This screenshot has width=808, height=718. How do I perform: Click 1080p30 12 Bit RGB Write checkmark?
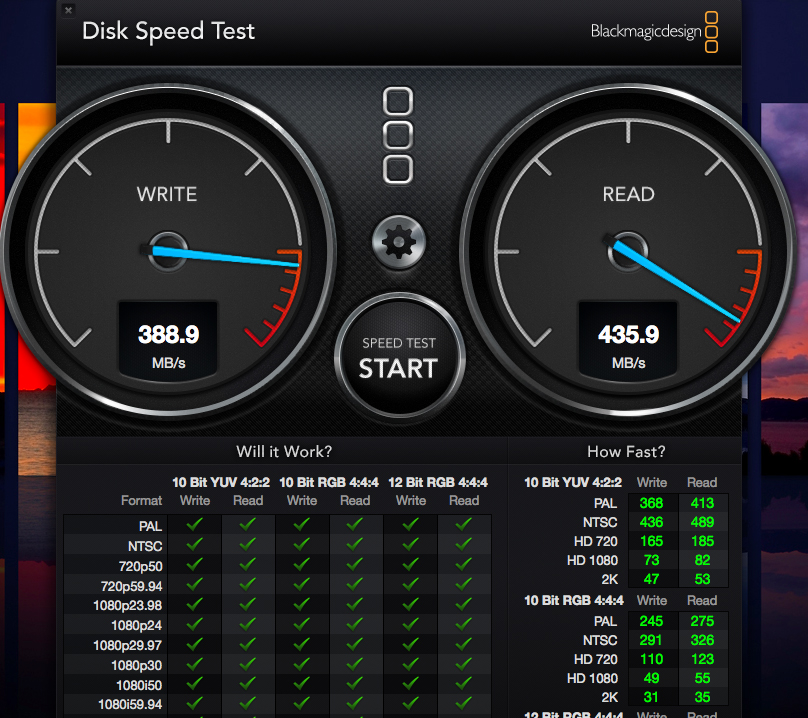coord(411,664)
